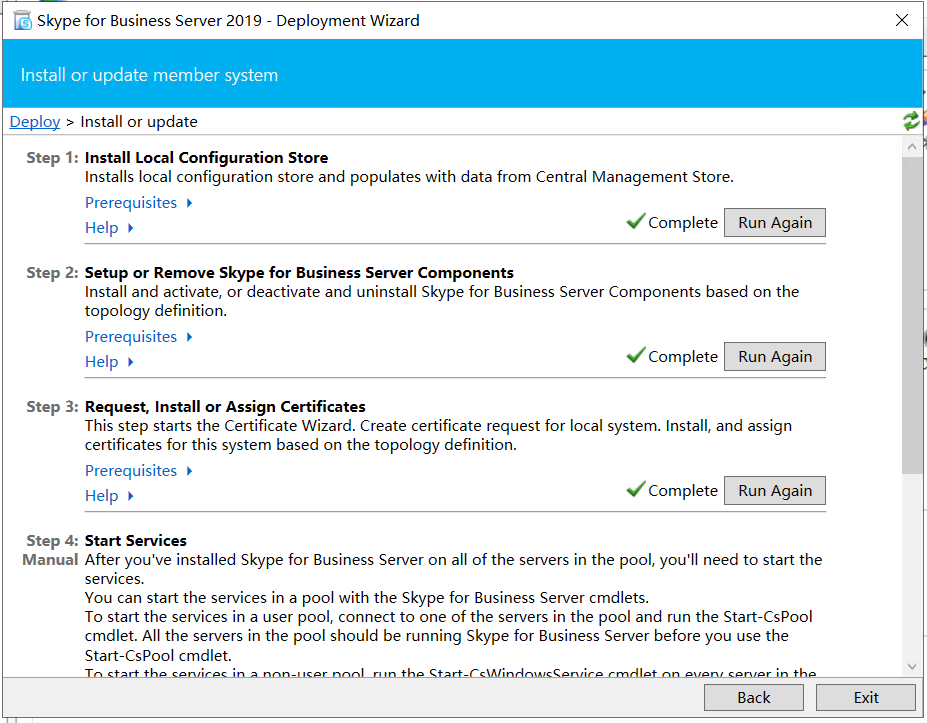Click the green refresh arrows icon

click(x=911, y=121)
